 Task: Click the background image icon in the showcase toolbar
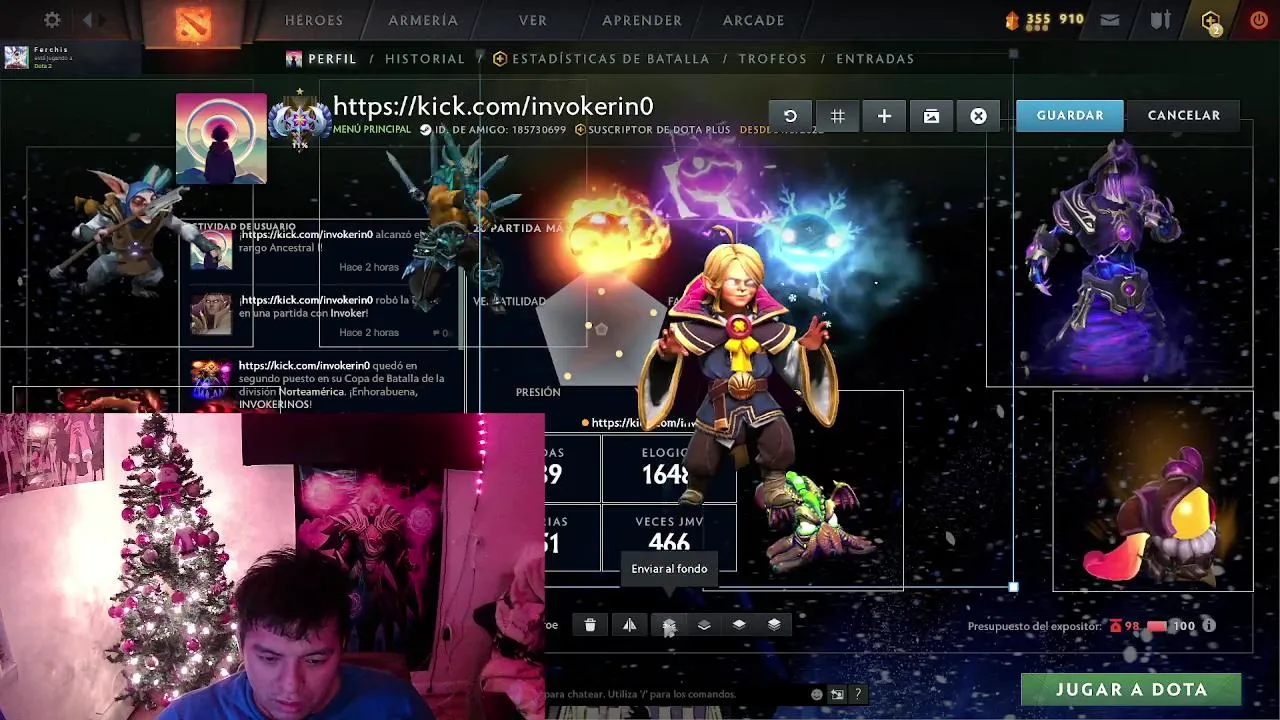click(x=931, y=116)
